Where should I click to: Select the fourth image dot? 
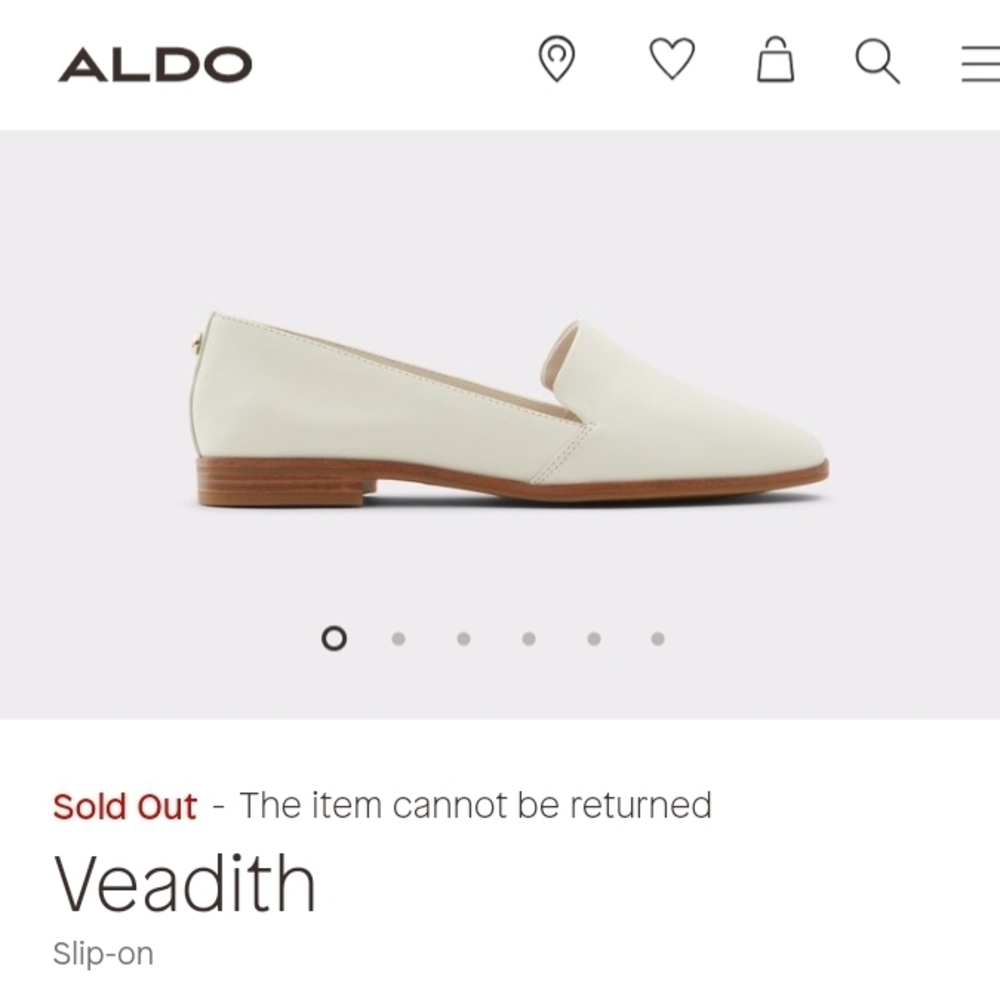(526, 637)
